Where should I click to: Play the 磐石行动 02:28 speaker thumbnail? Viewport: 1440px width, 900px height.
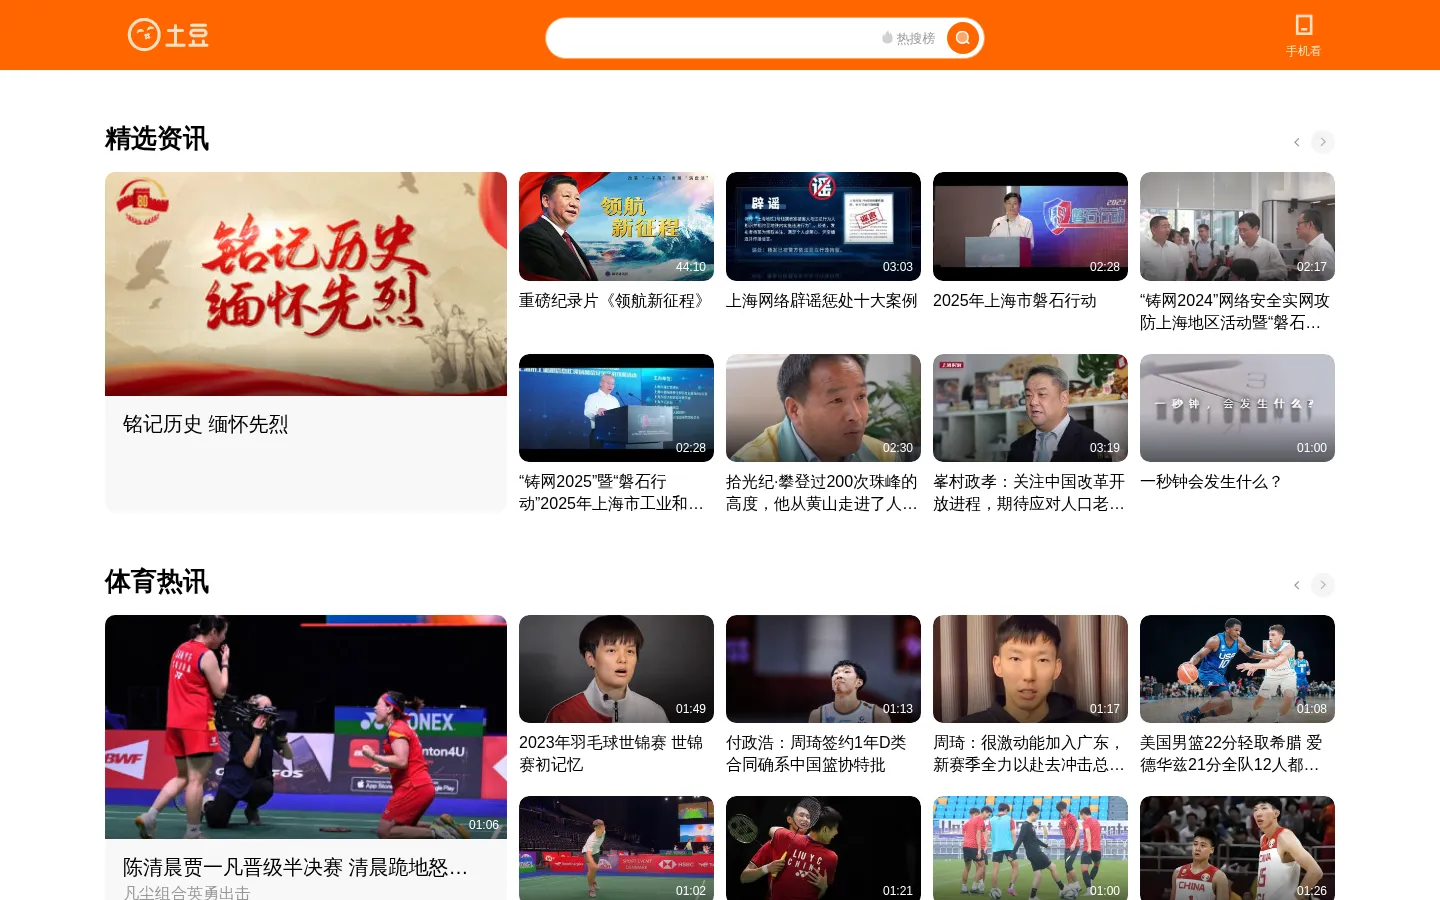point(1030,226)
